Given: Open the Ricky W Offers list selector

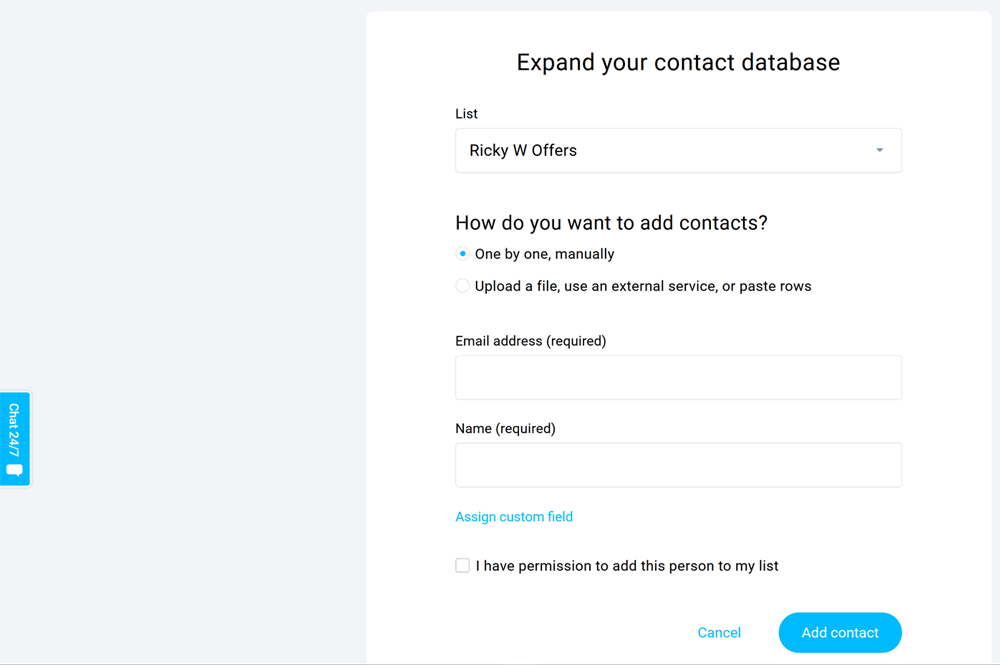Looking at the screenshot, I should click(660, 151).
